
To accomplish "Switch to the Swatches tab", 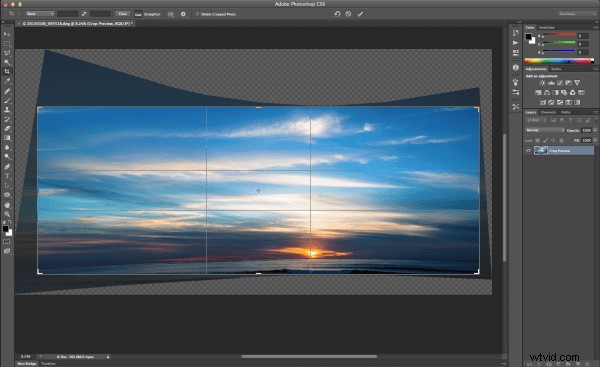I will [x=547, y=28].
